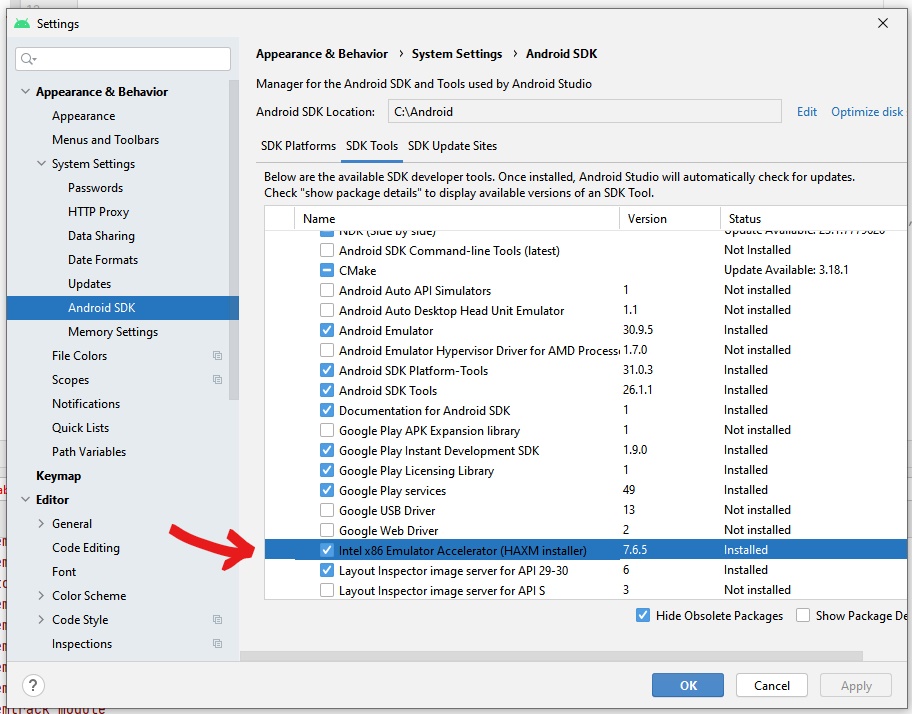Click System Settings in the breadcrumb

457,54
